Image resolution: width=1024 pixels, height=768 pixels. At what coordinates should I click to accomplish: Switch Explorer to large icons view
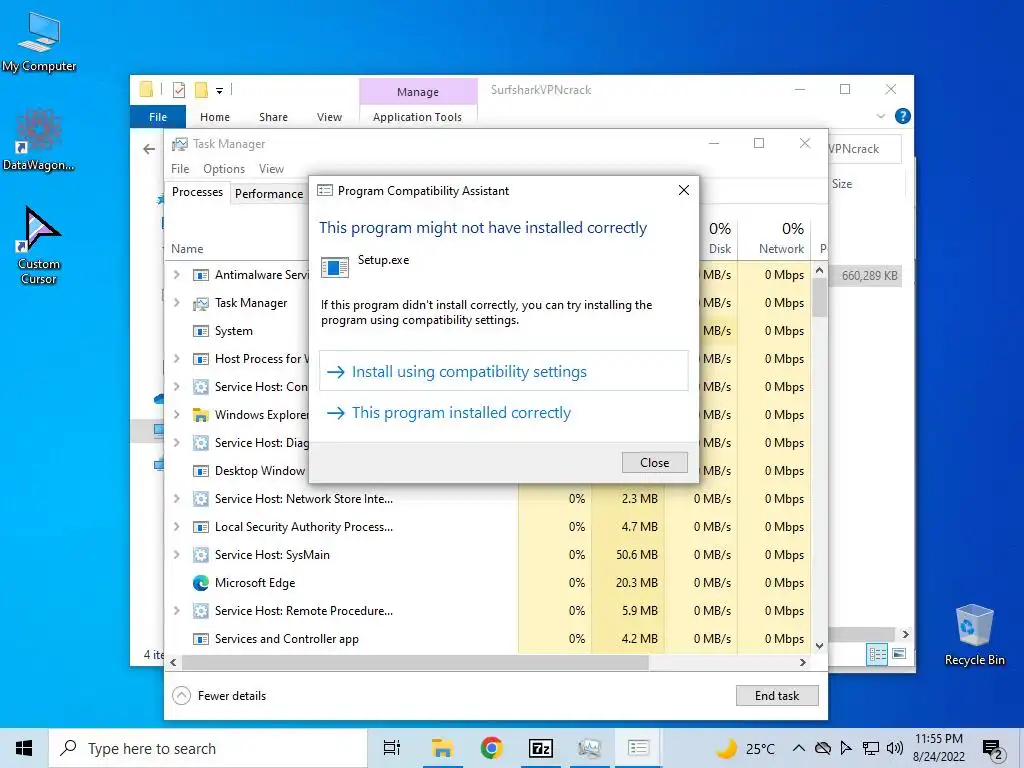(x=899, y=654)
